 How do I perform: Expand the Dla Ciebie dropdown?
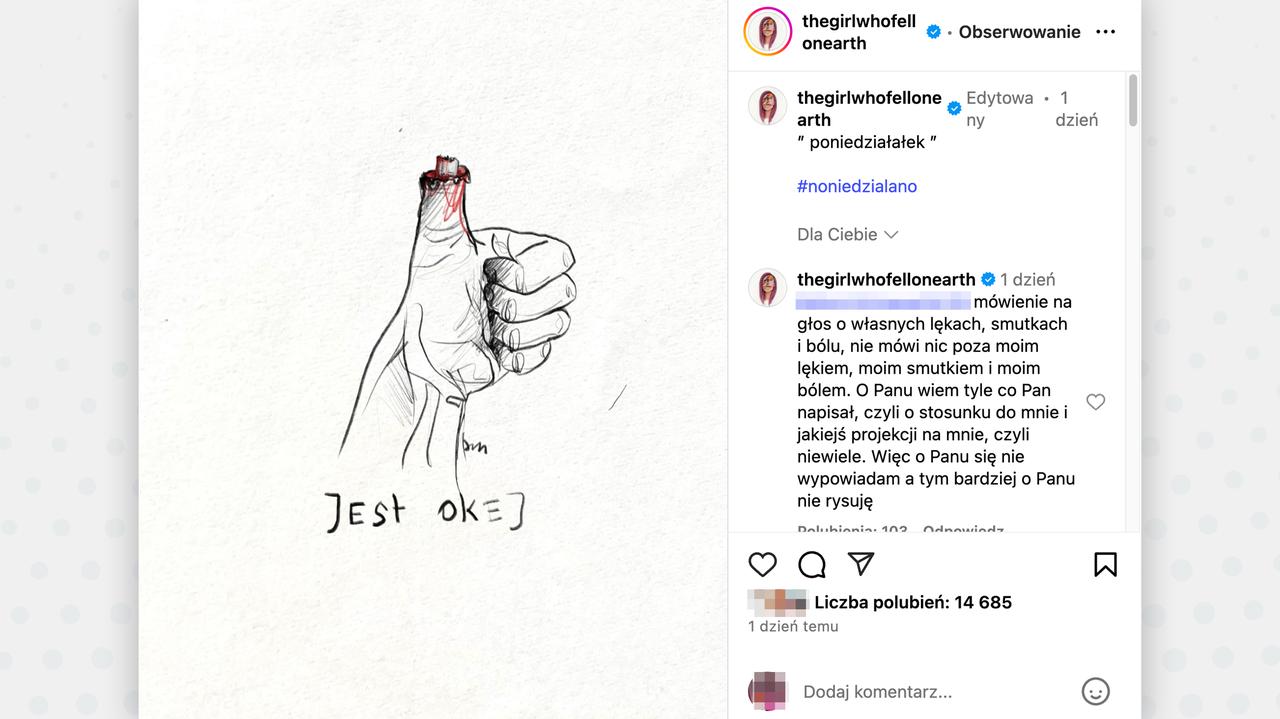tap(848, 234)
